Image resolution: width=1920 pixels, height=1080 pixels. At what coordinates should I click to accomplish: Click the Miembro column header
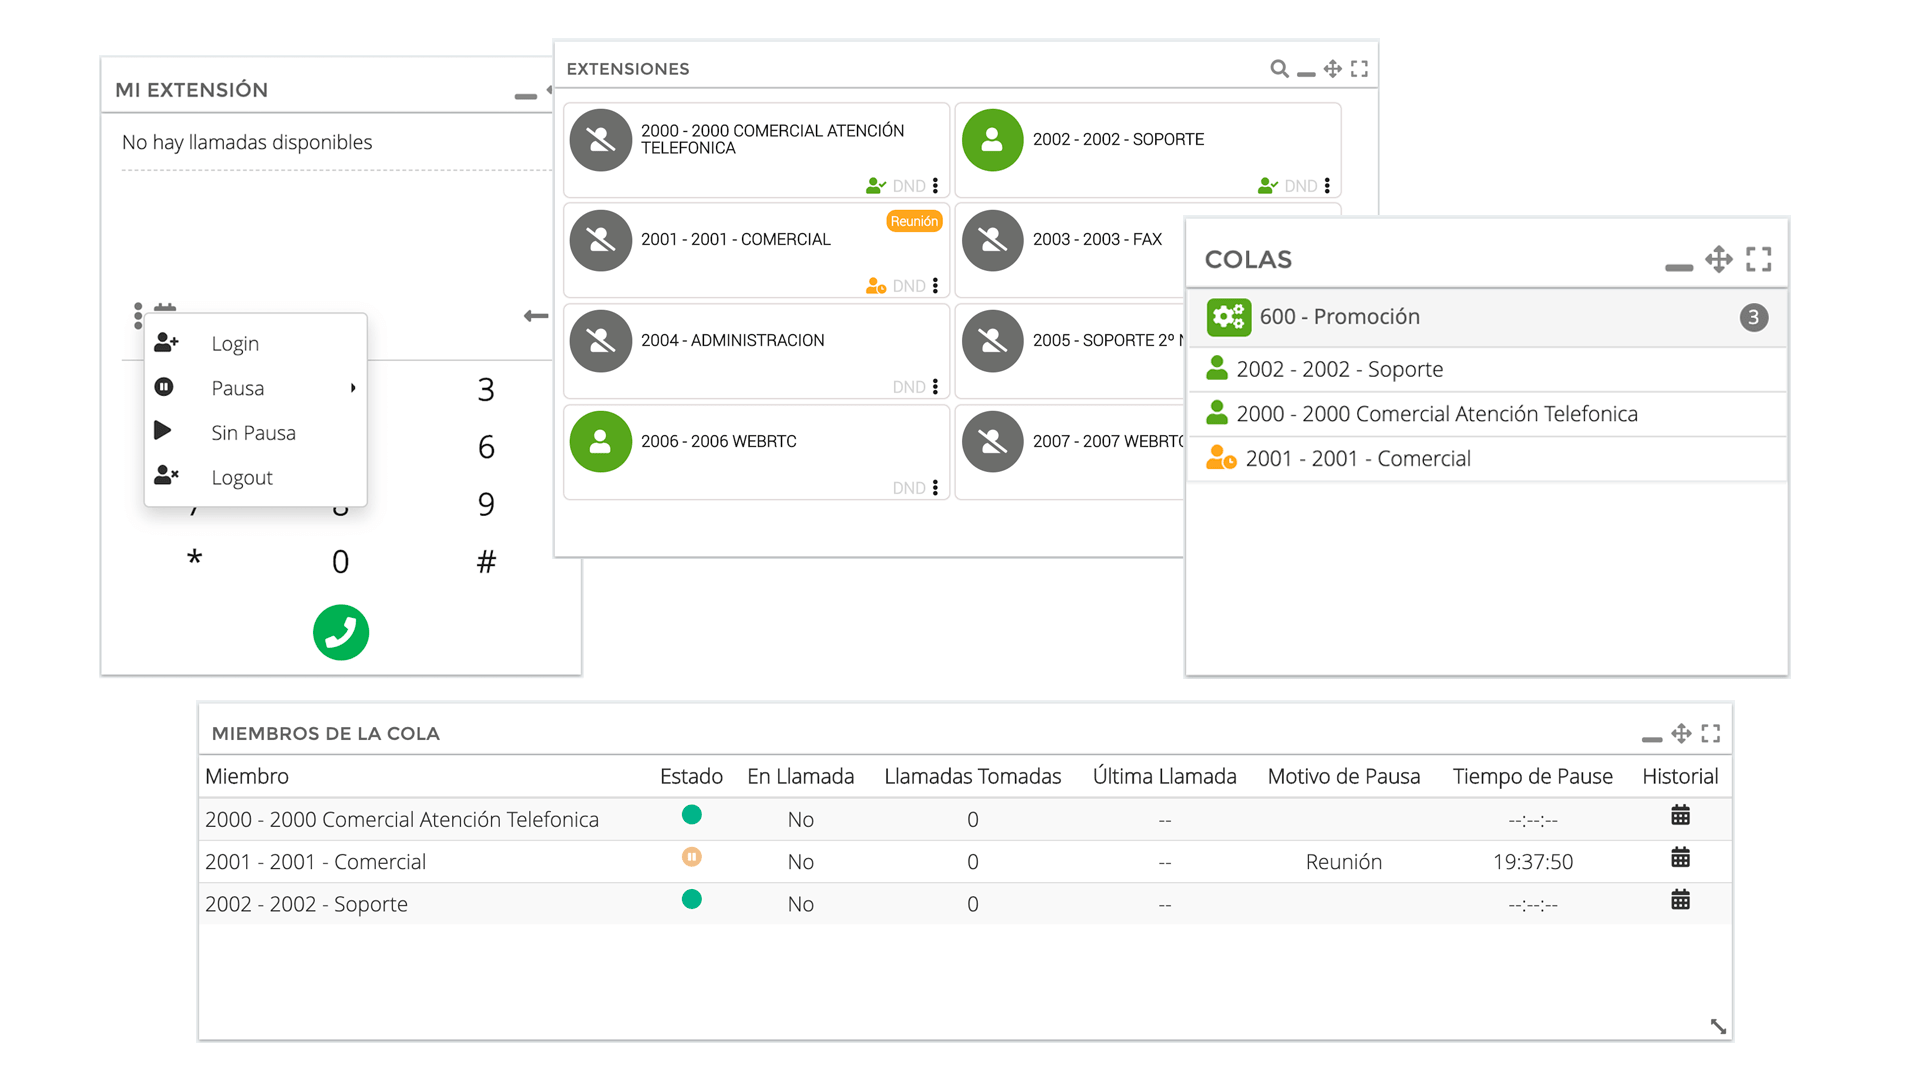point(247,776)
